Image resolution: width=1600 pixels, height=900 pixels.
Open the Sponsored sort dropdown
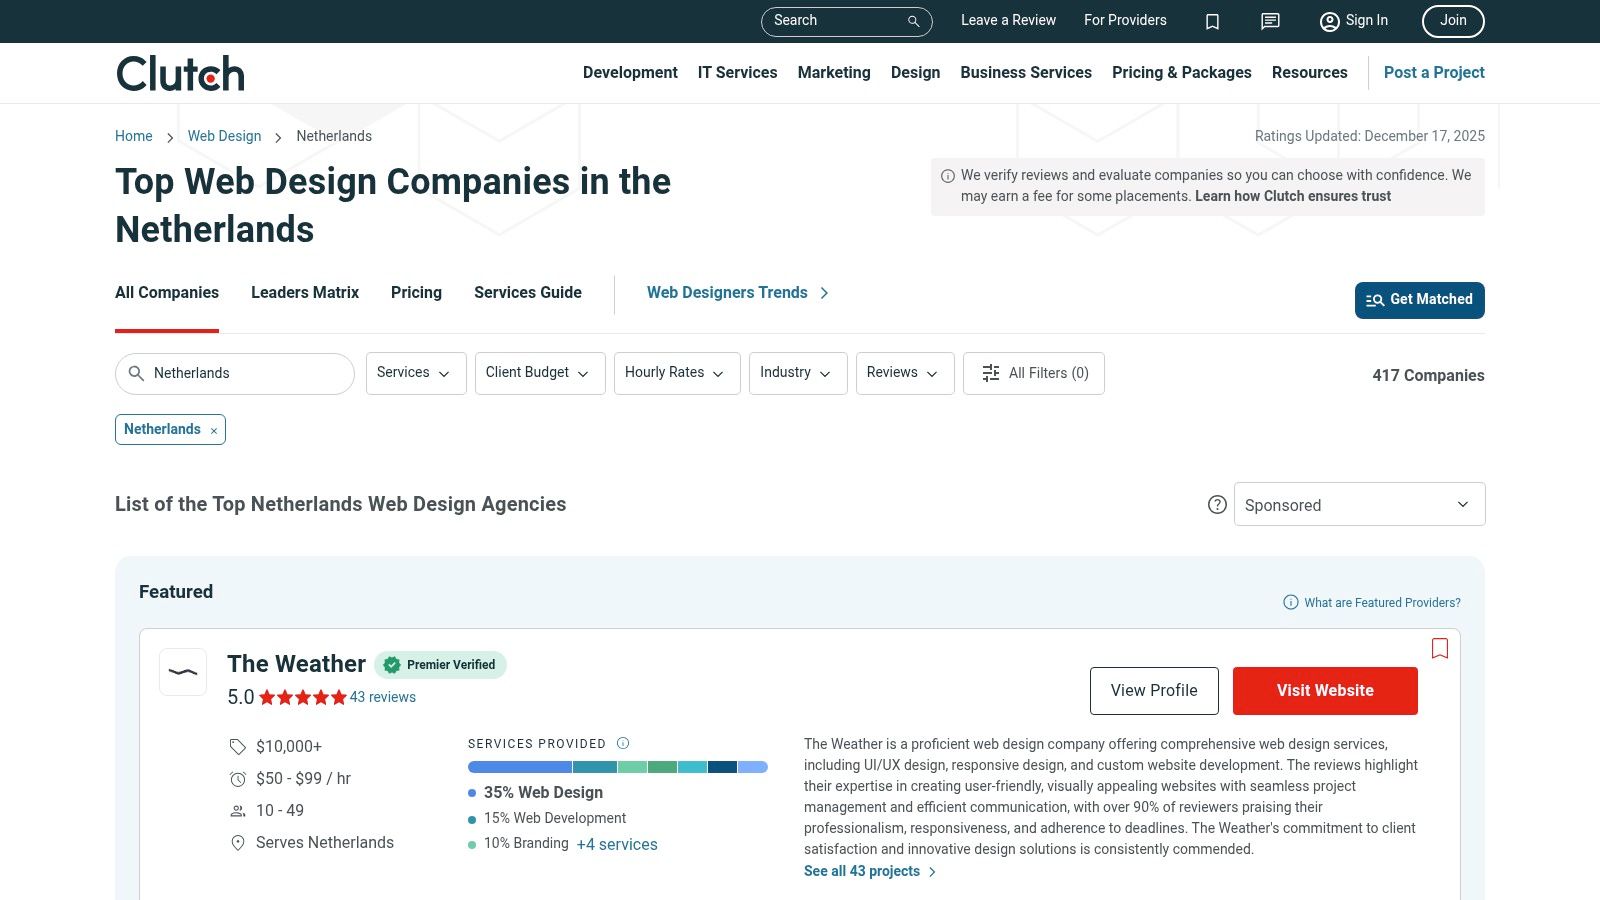1358,505
